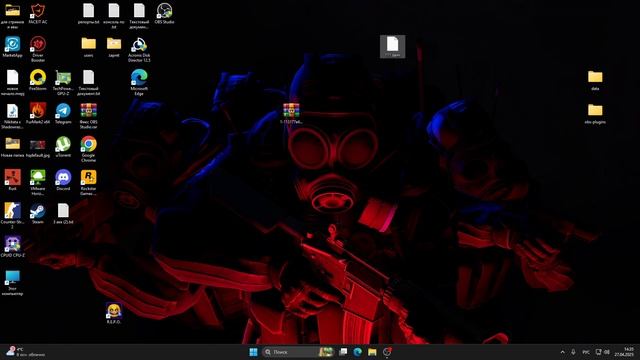
Task: Launch the Rockstar Games launcher shortcut
Action: point(88,182)
